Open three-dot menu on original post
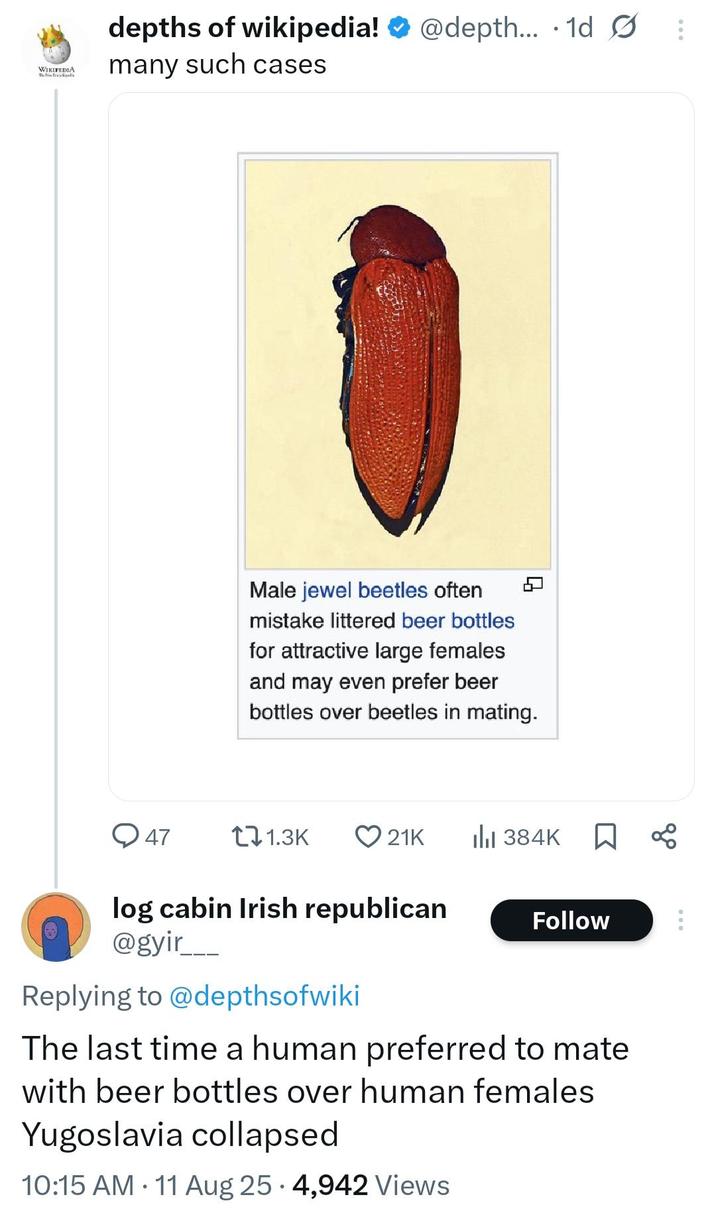 tap(681, 30)
